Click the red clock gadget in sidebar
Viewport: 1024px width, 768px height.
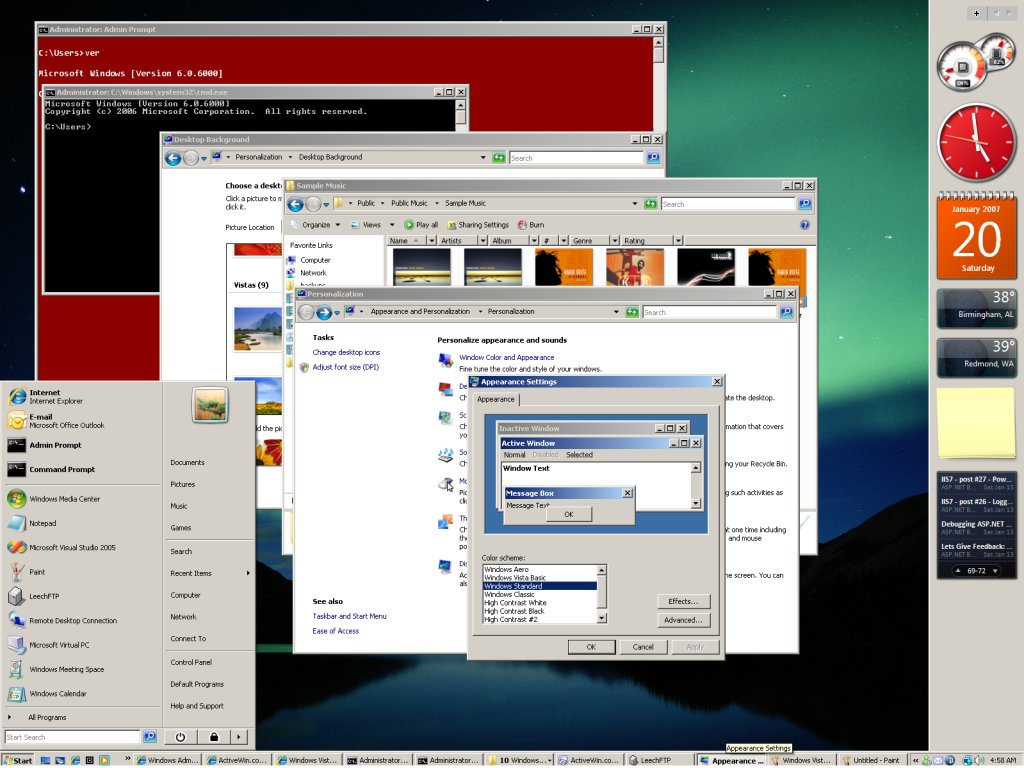(x=976, y=142)
